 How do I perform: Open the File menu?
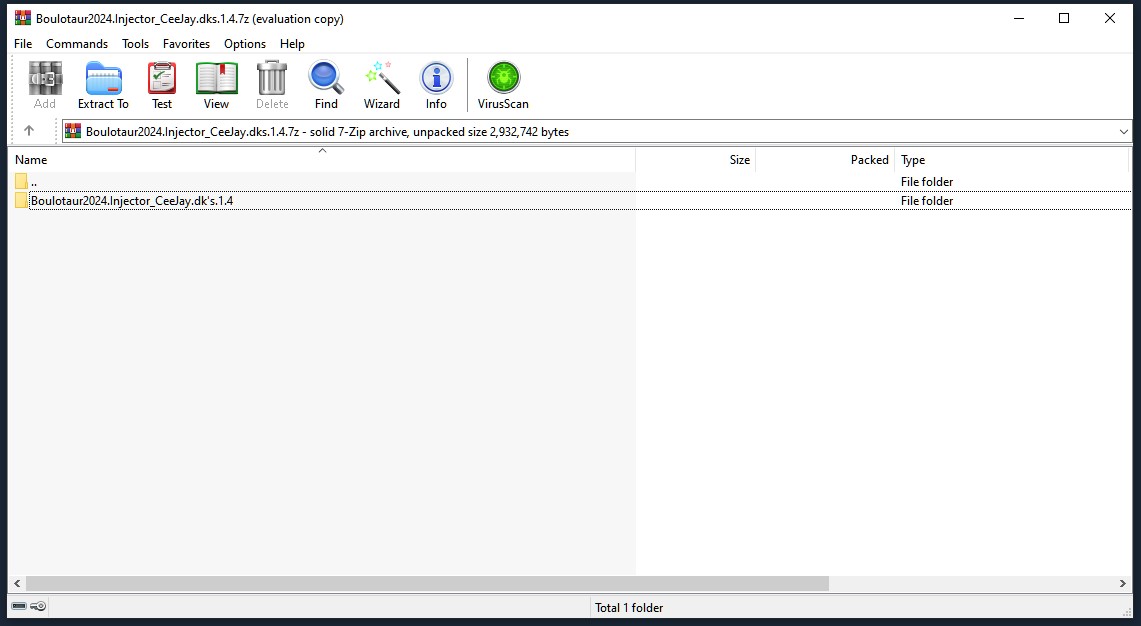click(23, 44)
